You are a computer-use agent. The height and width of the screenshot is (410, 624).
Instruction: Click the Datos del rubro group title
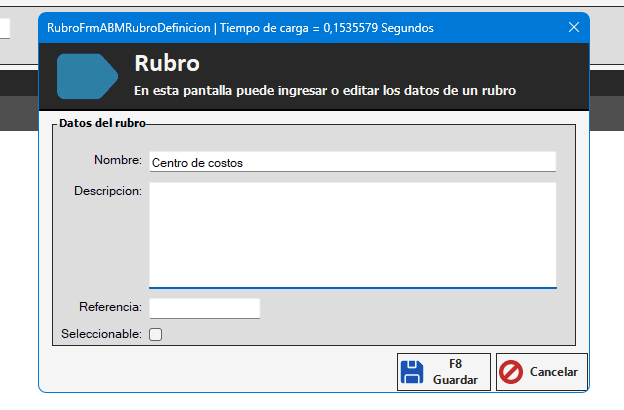tap(102, 123)
